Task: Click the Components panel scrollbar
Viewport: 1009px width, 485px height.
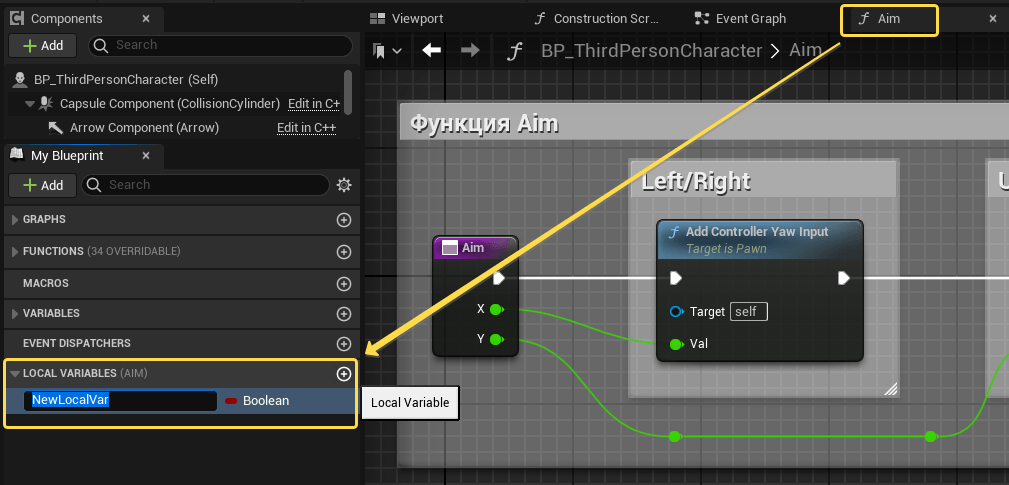Action: pos(348,92)
